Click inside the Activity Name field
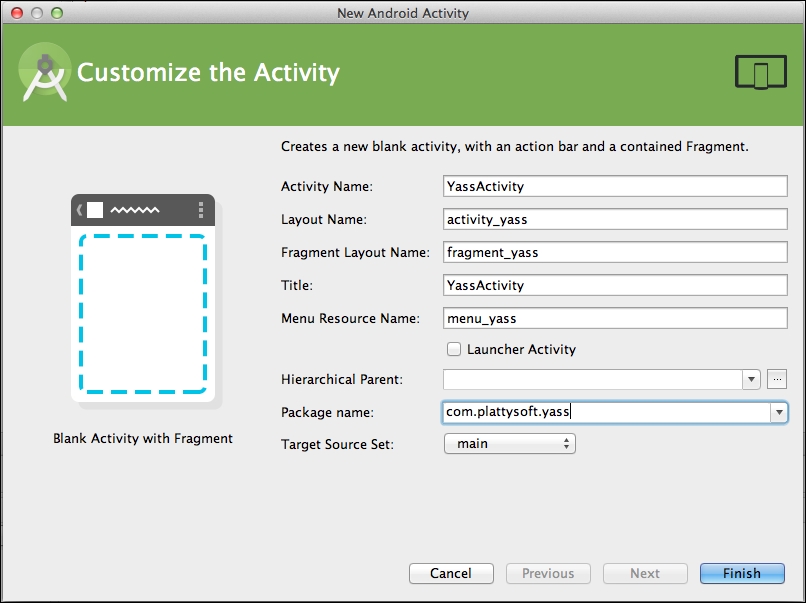 (615, 186)
